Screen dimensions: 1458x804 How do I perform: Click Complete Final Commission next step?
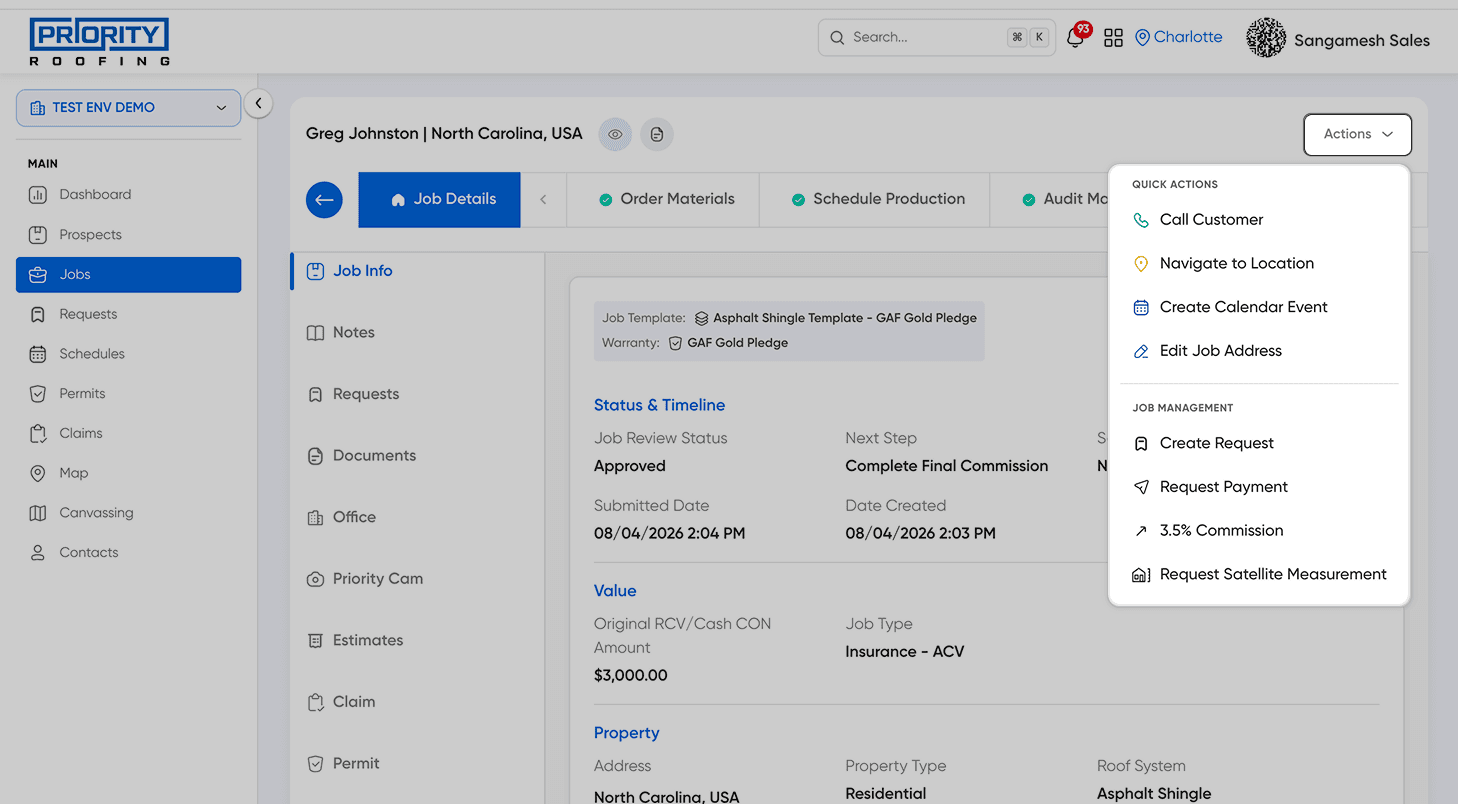click(946, 466)
